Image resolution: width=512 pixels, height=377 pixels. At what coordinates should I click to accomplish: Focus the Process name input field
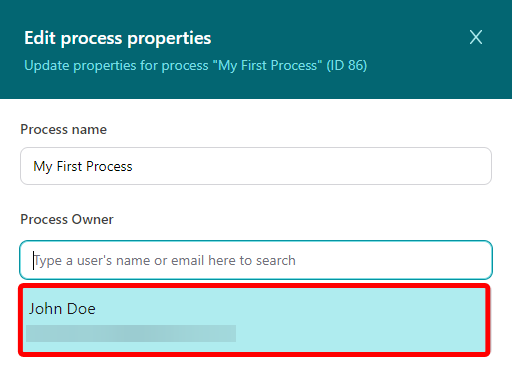point(256,166)
